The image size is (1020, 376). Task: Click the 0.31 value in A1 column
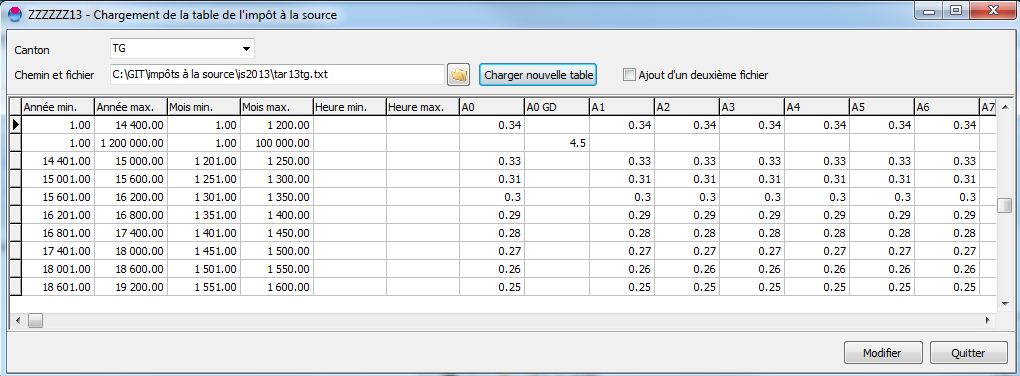point(621,179)
